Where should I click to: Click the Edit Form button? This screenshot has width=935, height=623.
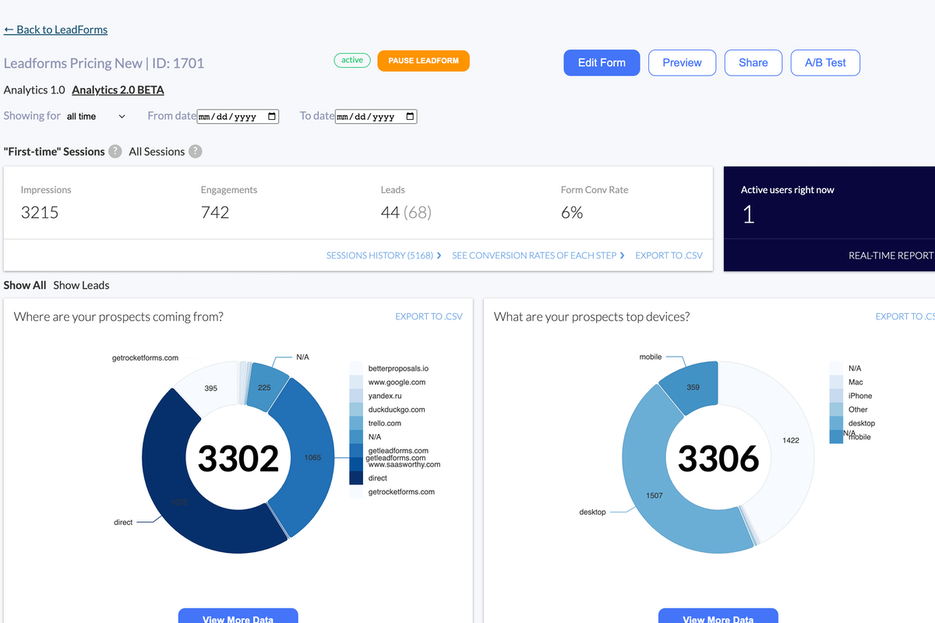[x=601, y=62]
